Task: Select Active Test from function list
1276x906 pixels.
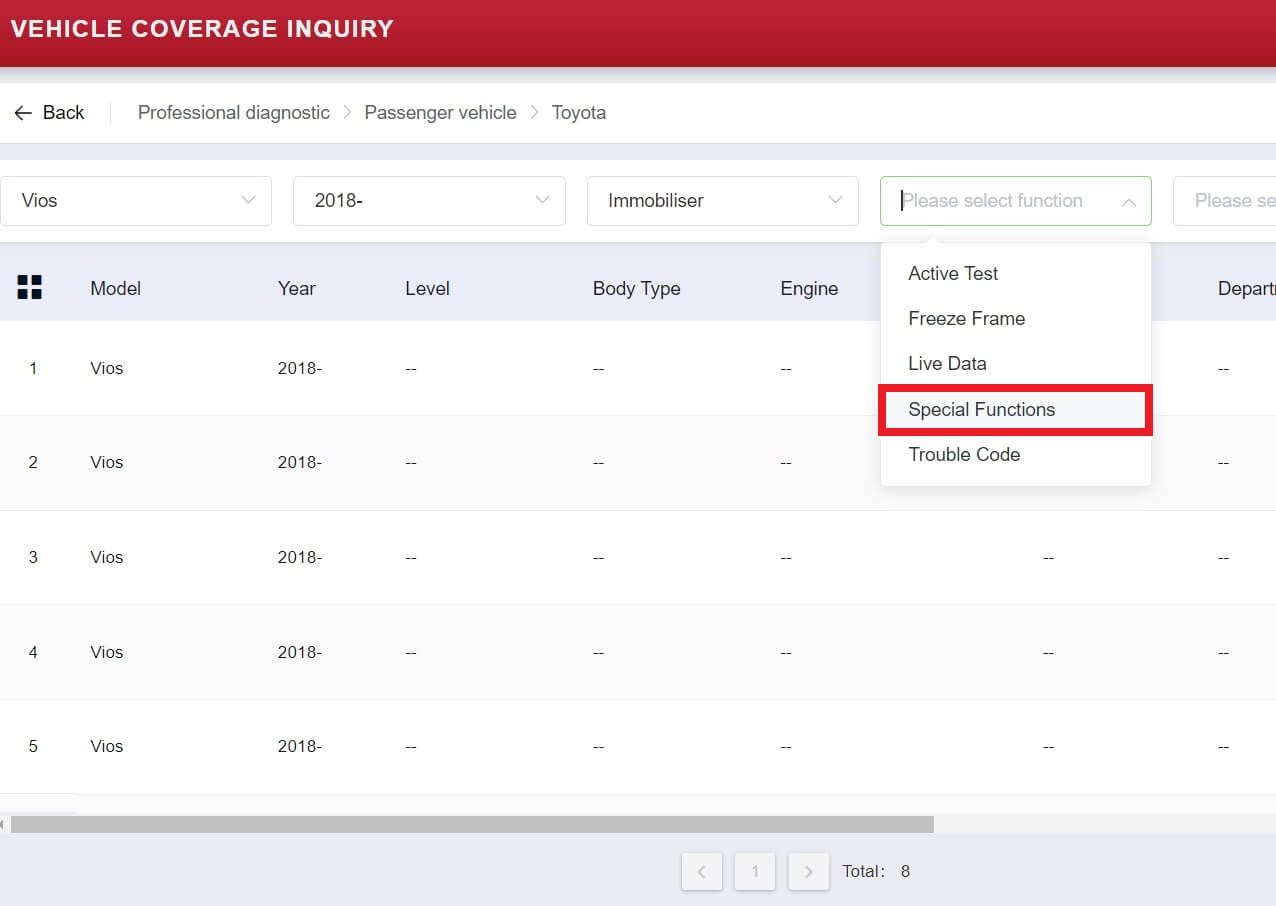Action: 953,273
